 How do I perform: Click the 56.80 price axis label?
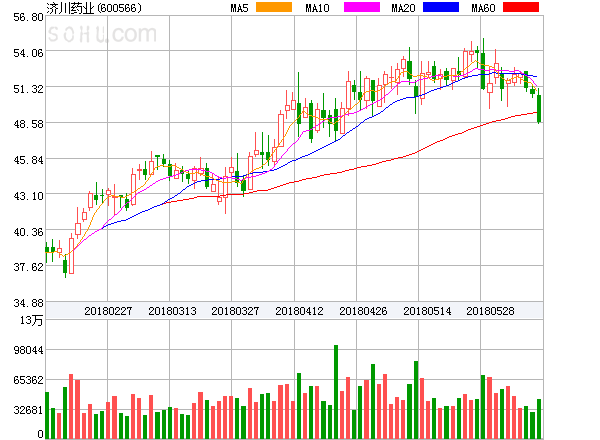(x=28, y=17)
